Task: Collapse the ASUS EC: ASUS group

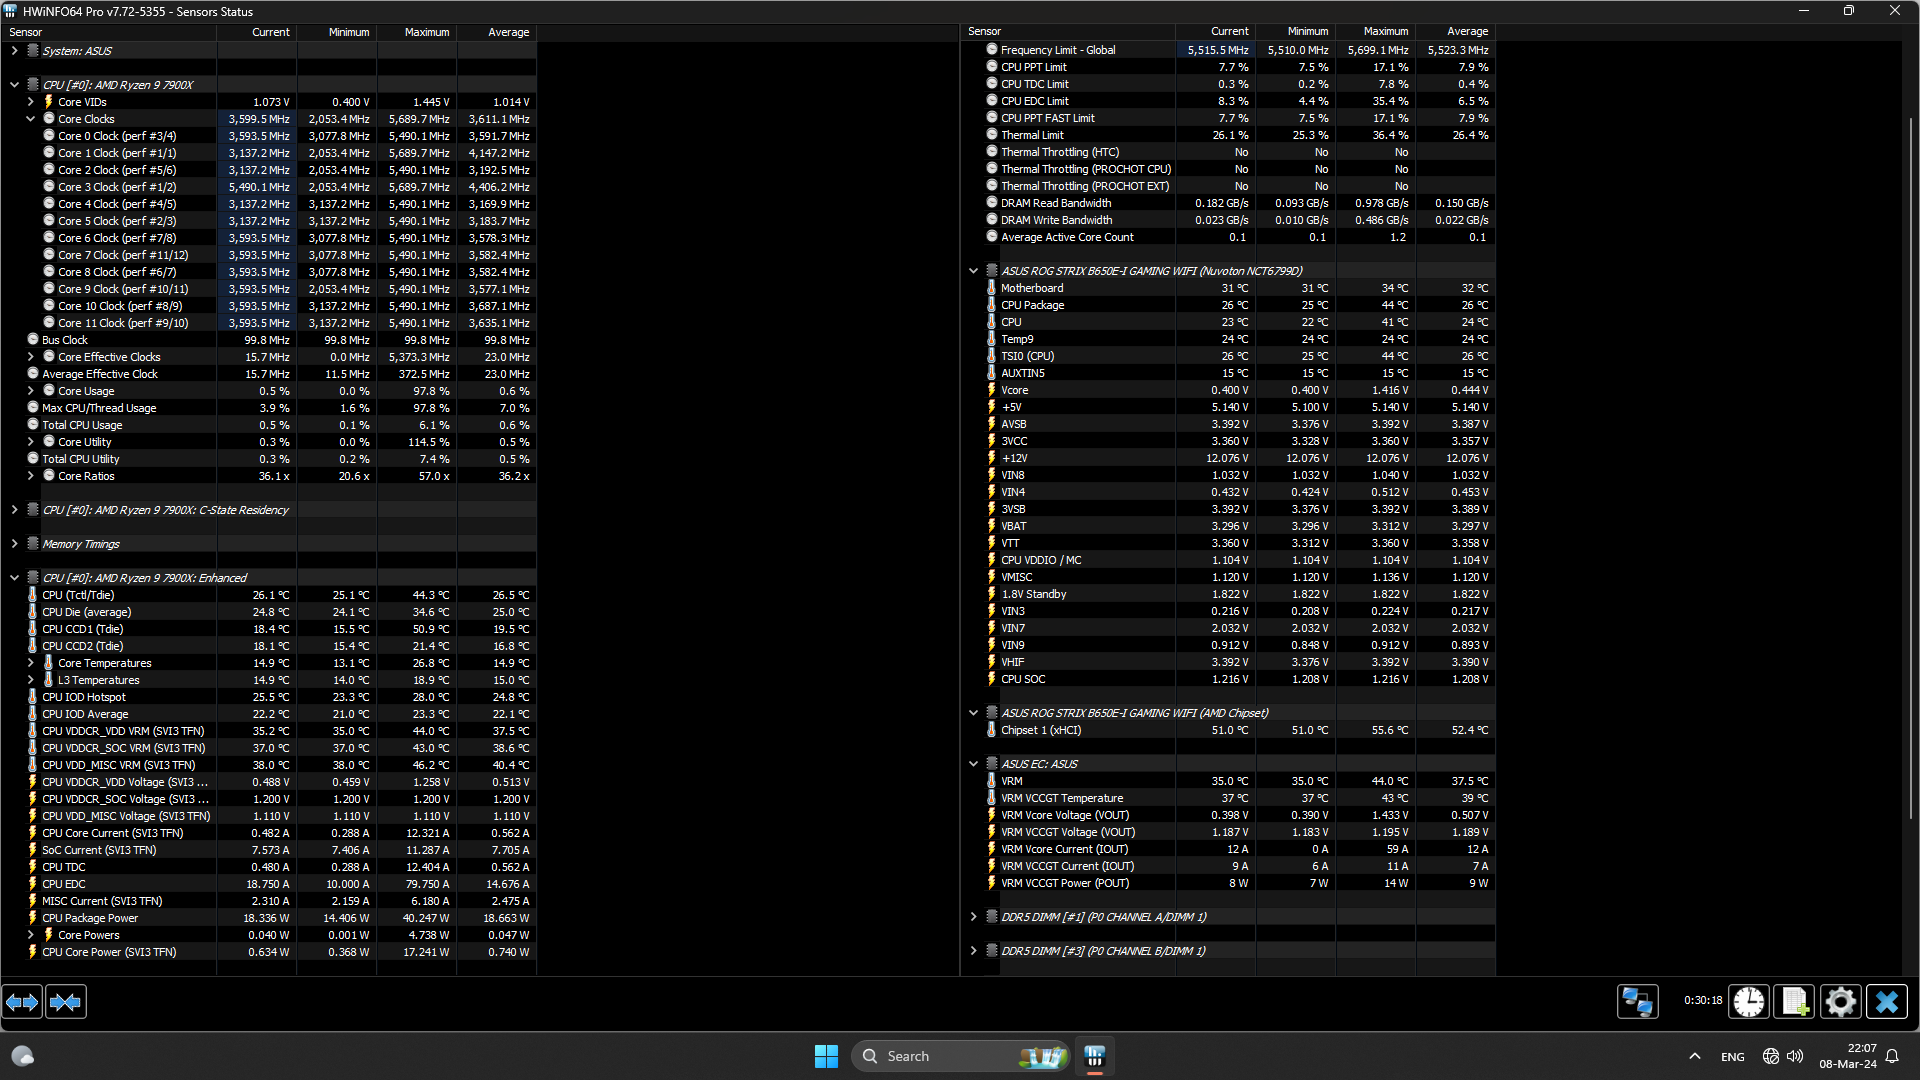Action: 973,764
